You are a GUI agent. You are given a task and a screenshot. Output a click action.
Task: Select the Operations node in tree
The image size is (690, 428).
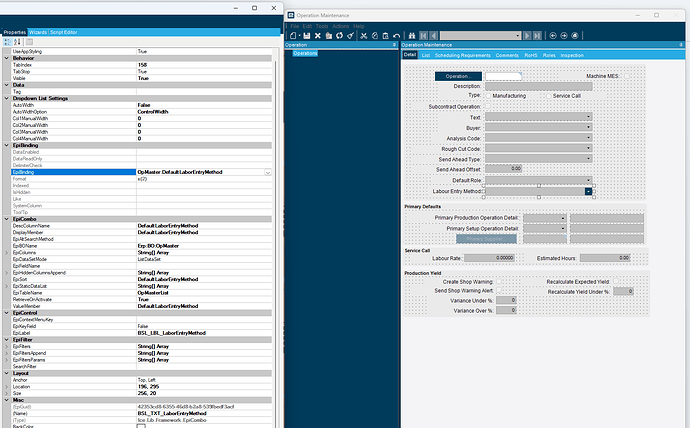(x=305, y=53)
